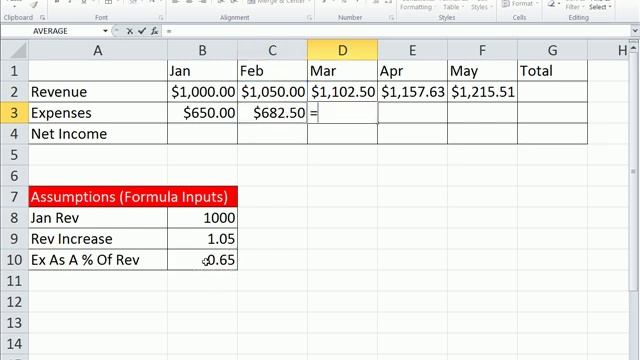The height and width of the screenshot is (360, 640).
Task: Select highlighted row 3 header
Action: point(14,113)
